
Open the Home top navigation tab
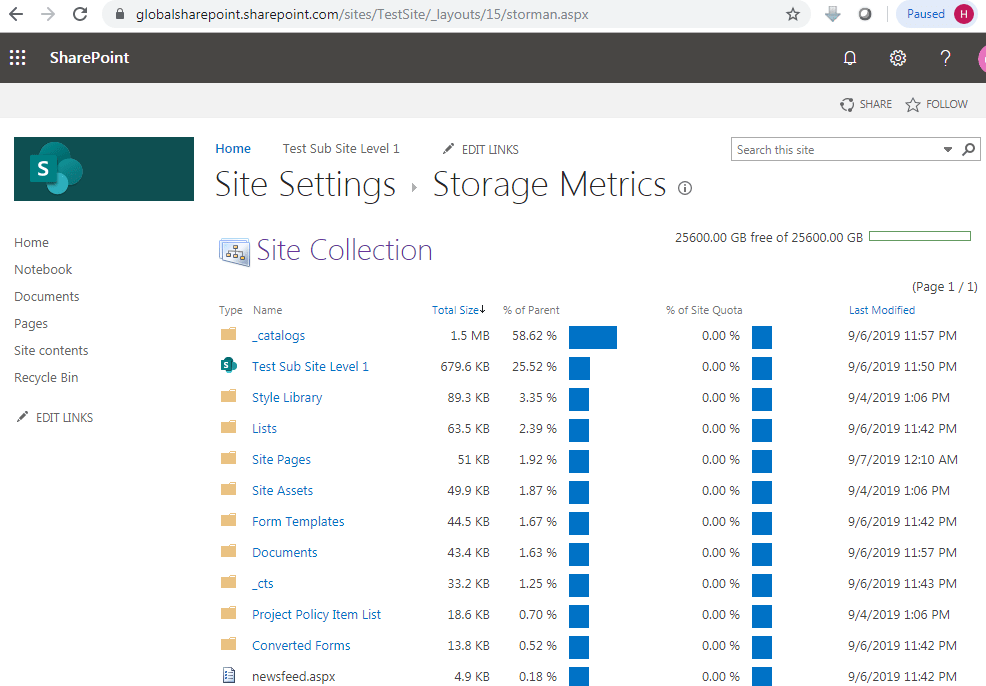click(x=233, y=149)
